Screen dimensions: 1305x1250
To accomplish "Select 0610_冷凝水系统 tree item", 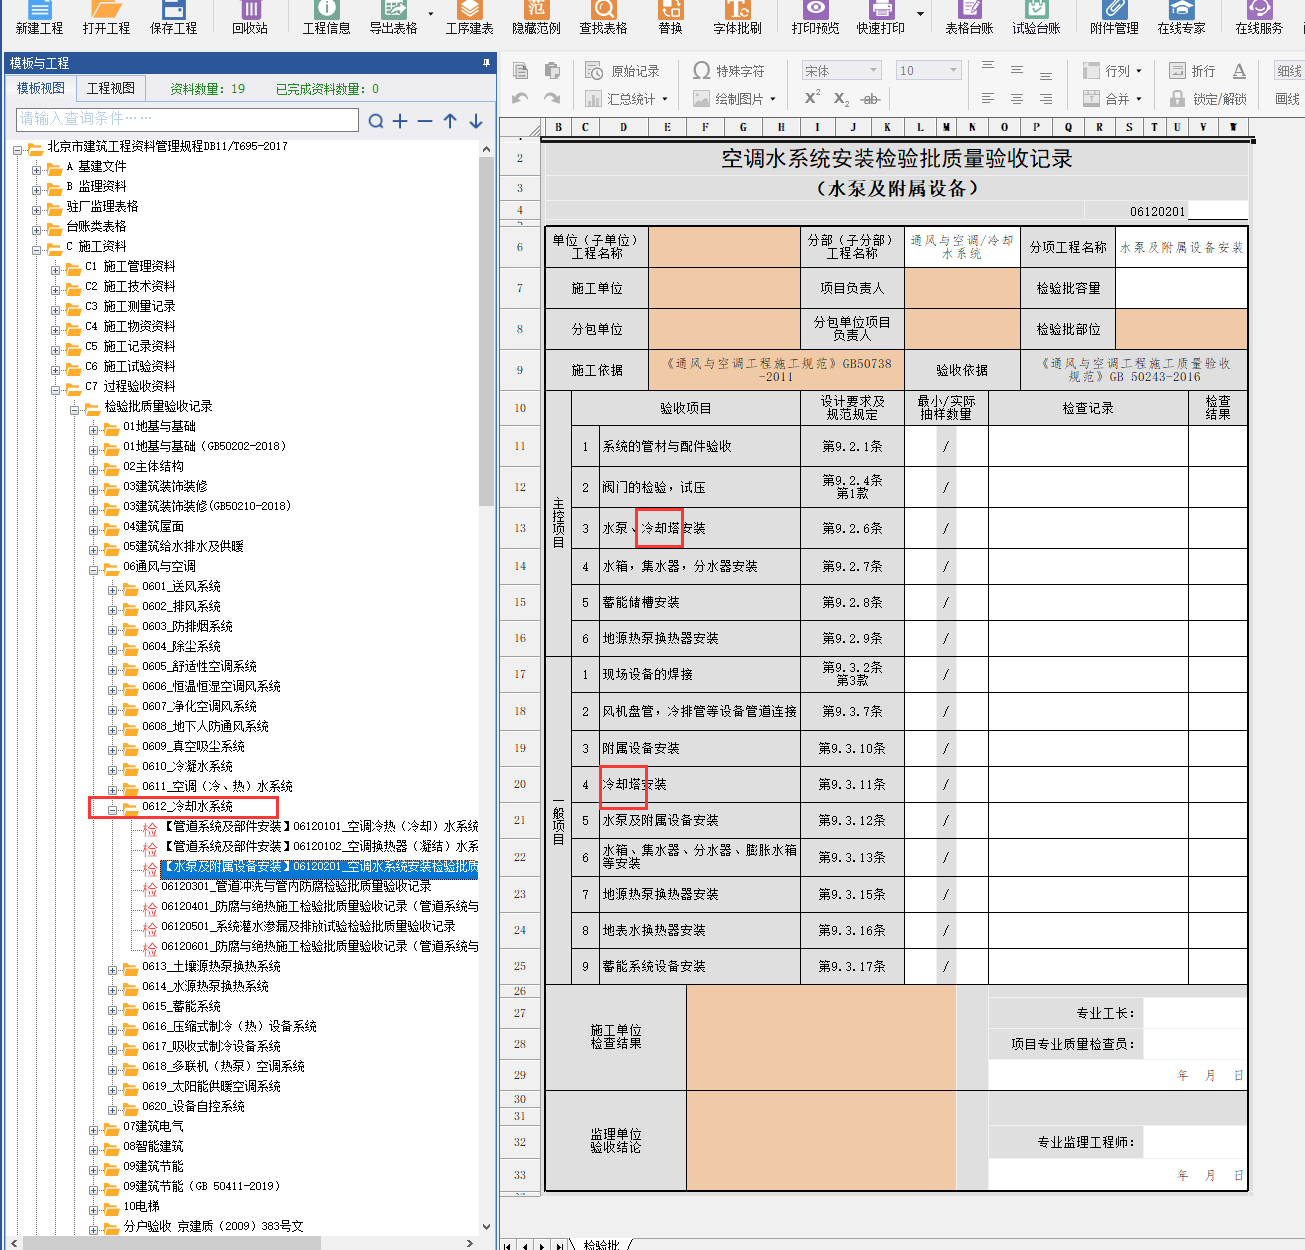I will coord(187,767).
